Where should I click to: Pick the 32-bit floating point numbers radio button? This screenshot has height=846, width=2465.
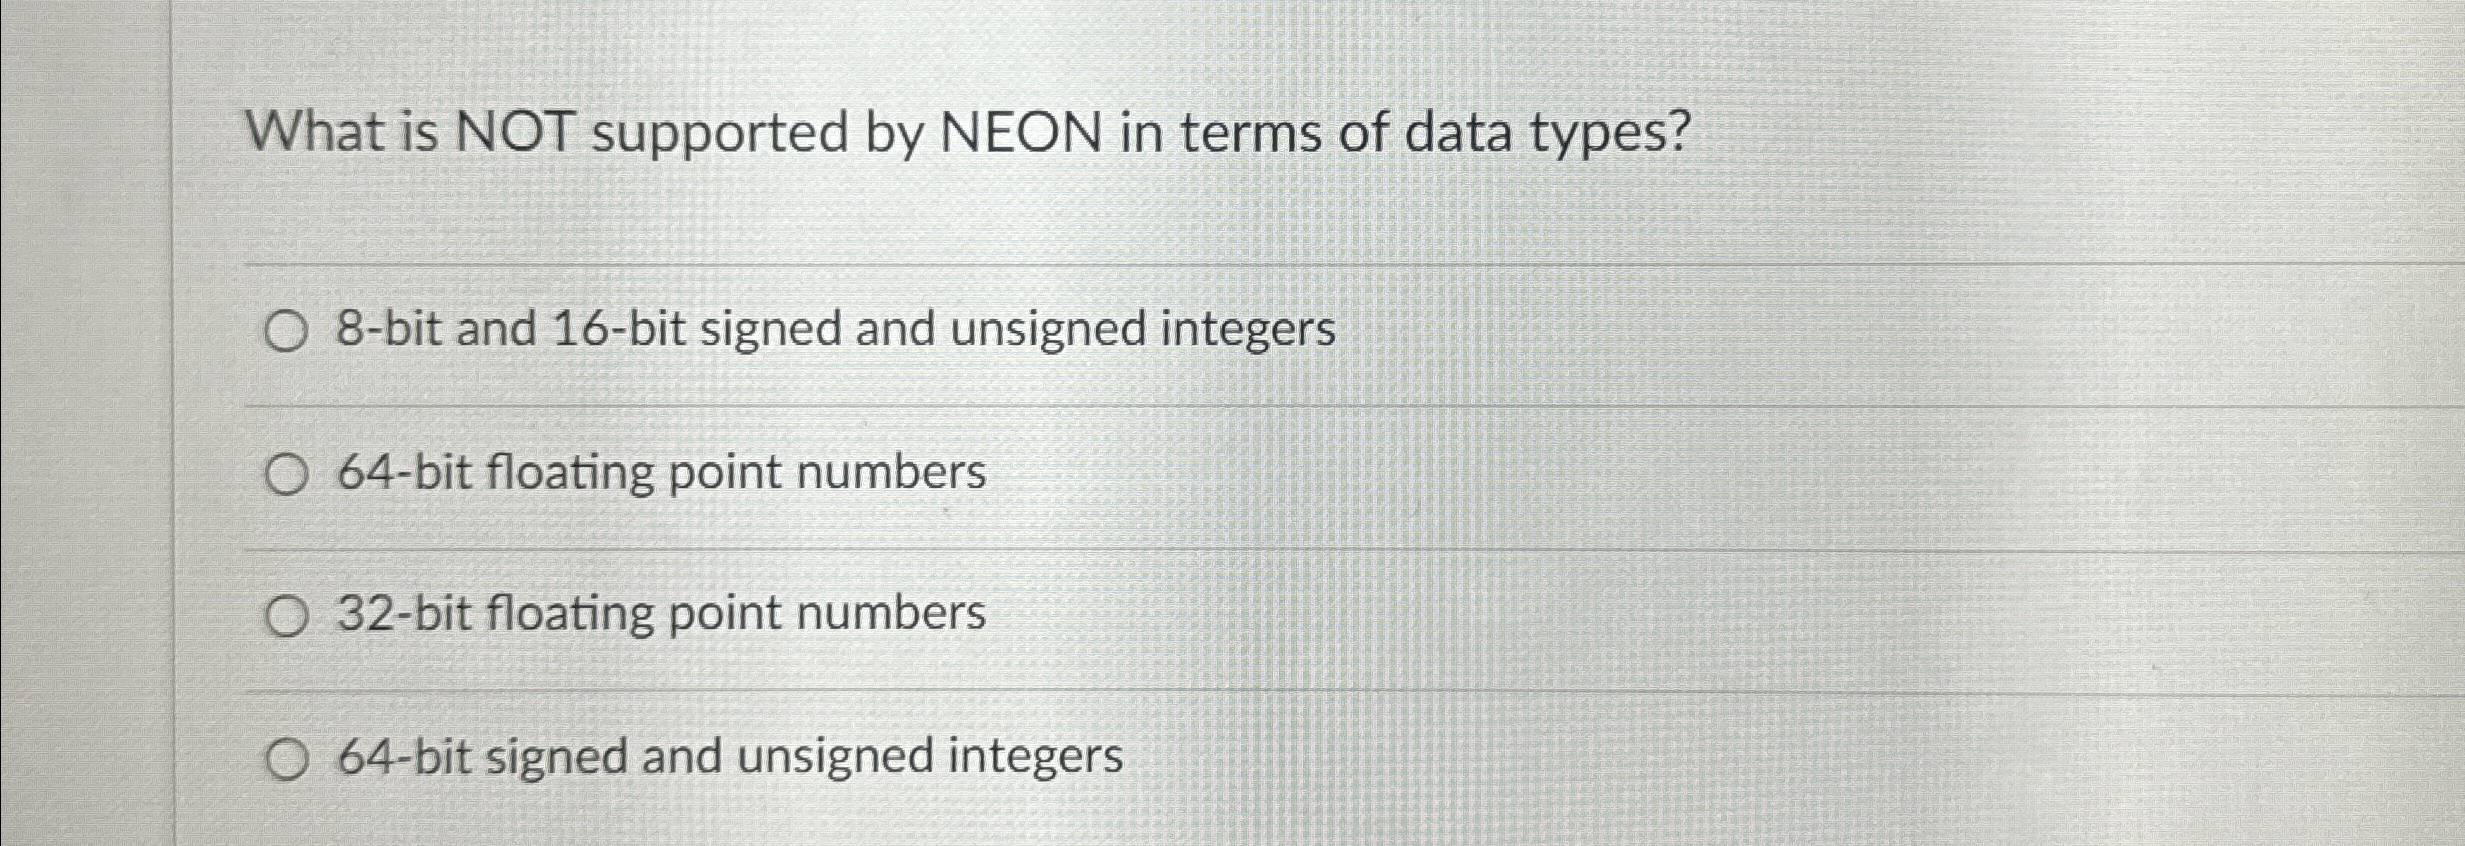(285, 616)
